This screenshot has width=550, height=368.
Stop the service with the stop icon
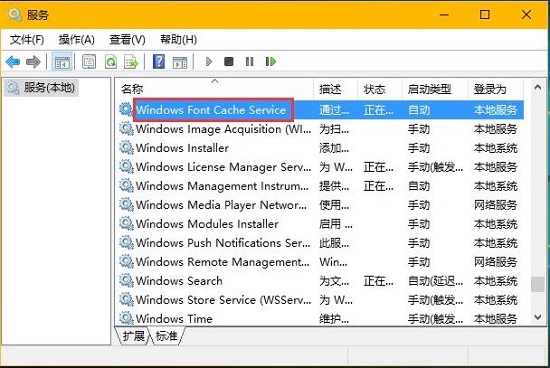pyautogui.click(x=229, y=62)
